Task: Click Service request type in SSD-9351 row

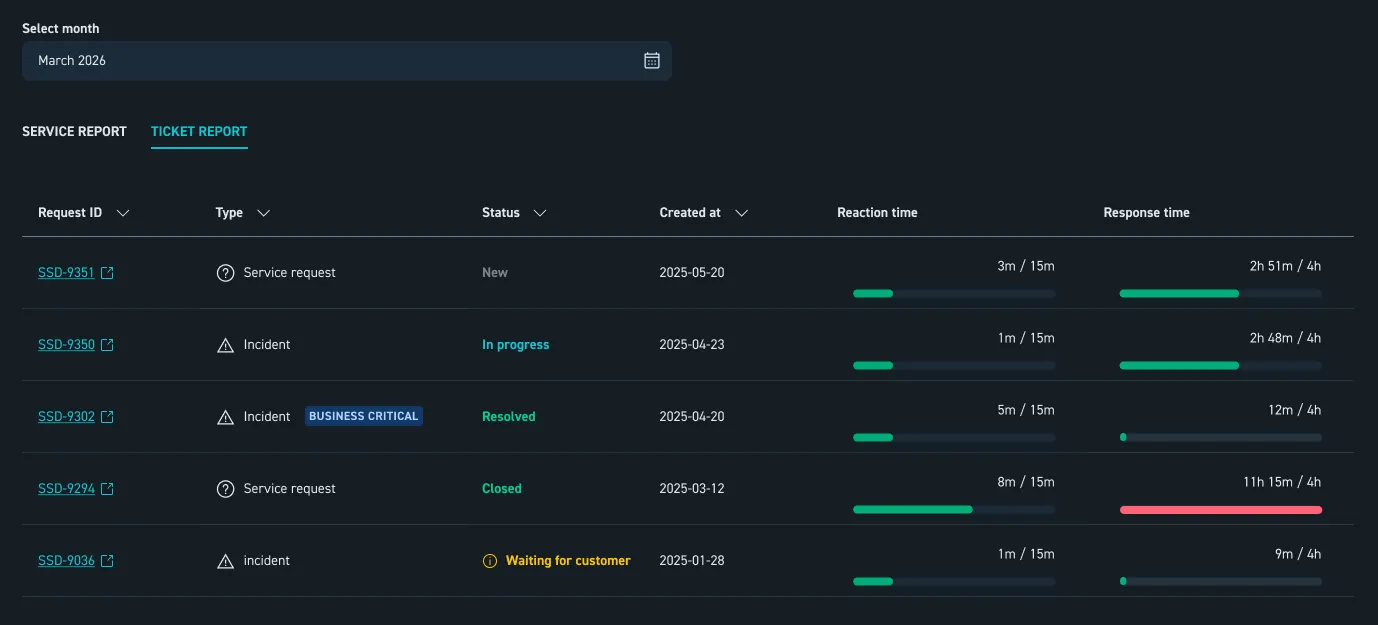Action: click(x=290, y=273)
